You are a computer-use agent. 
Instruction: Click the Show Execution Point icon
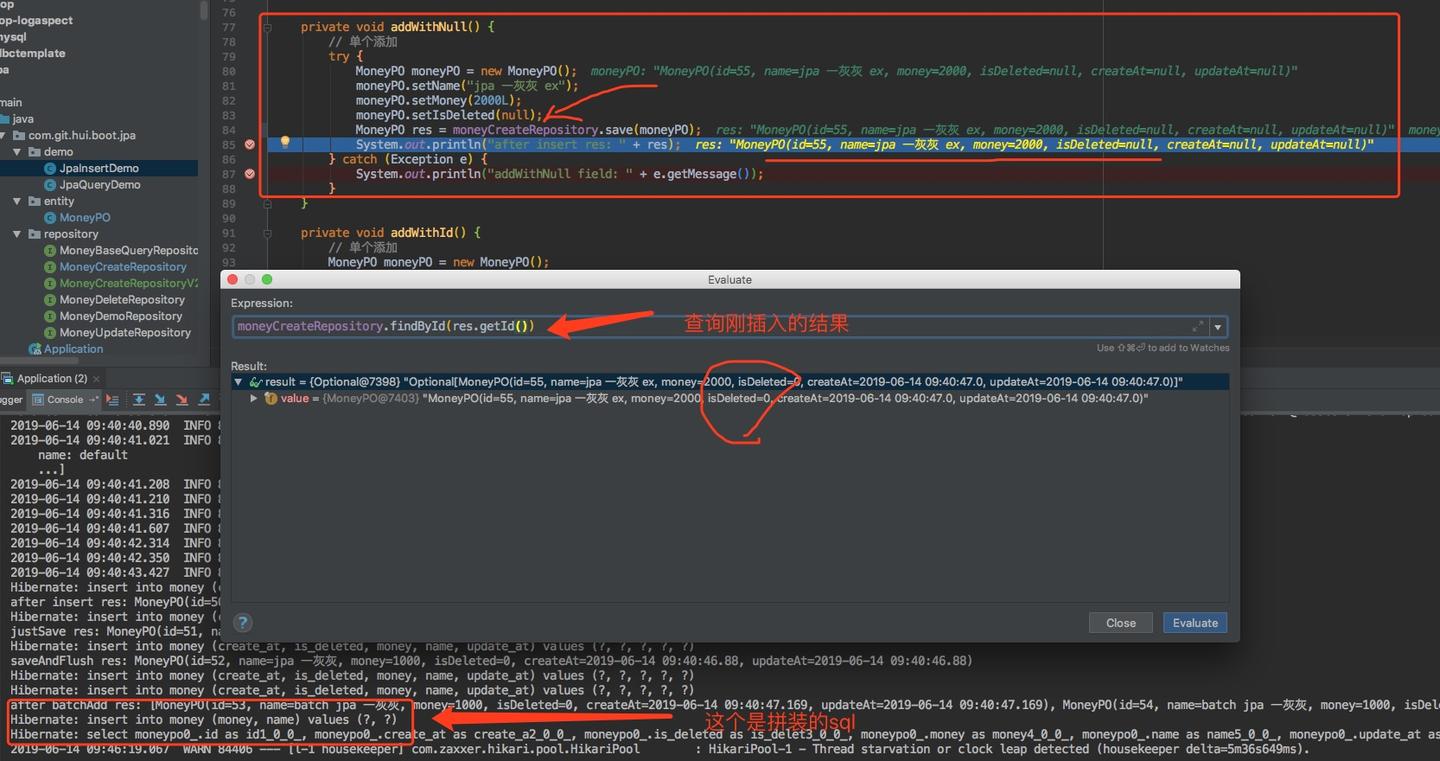(x=113, y=400)
